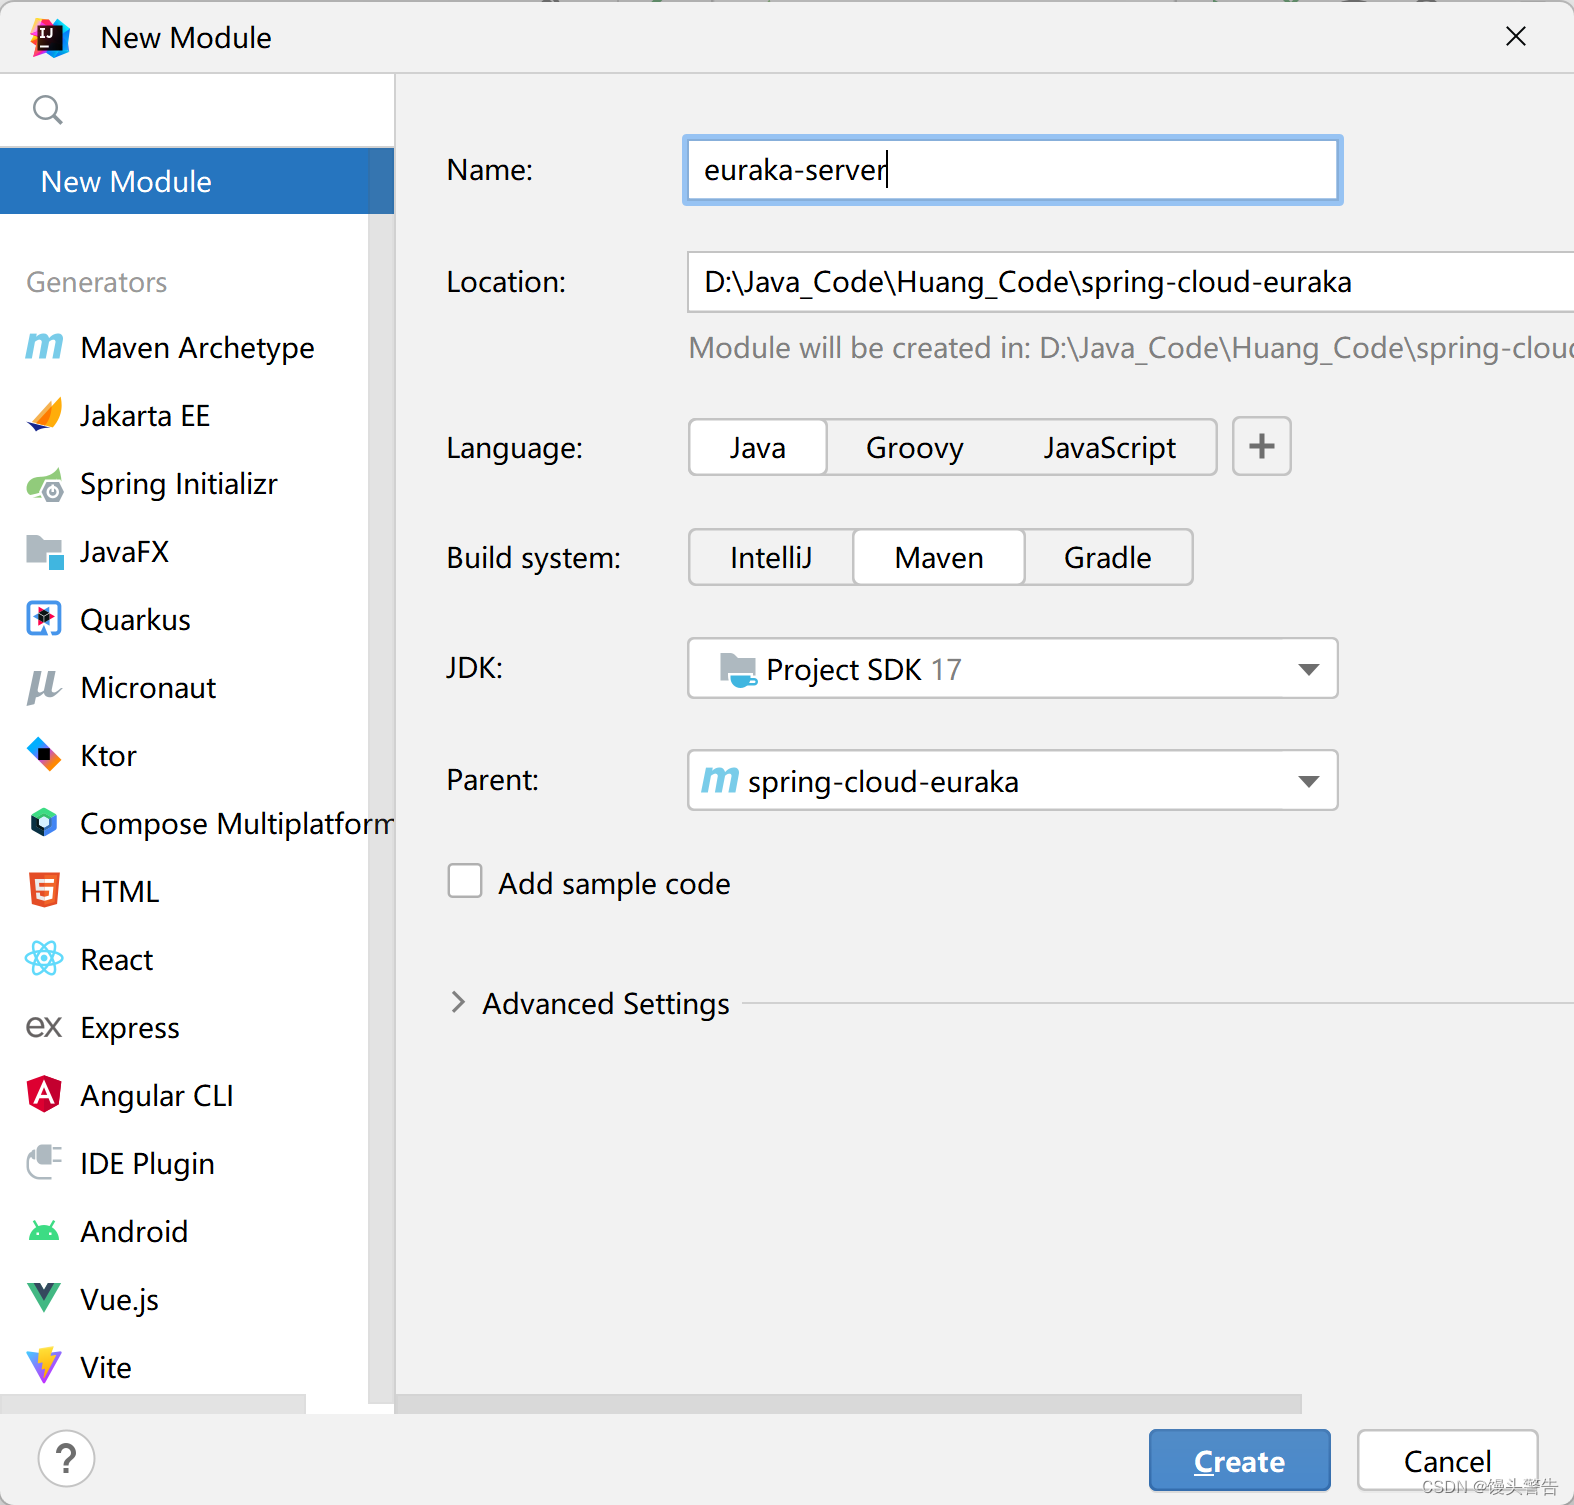Viewport: 1574px width, 1505px height.
Task: Open the JDK Project SDK dropdown
Action: point(1013,668)
